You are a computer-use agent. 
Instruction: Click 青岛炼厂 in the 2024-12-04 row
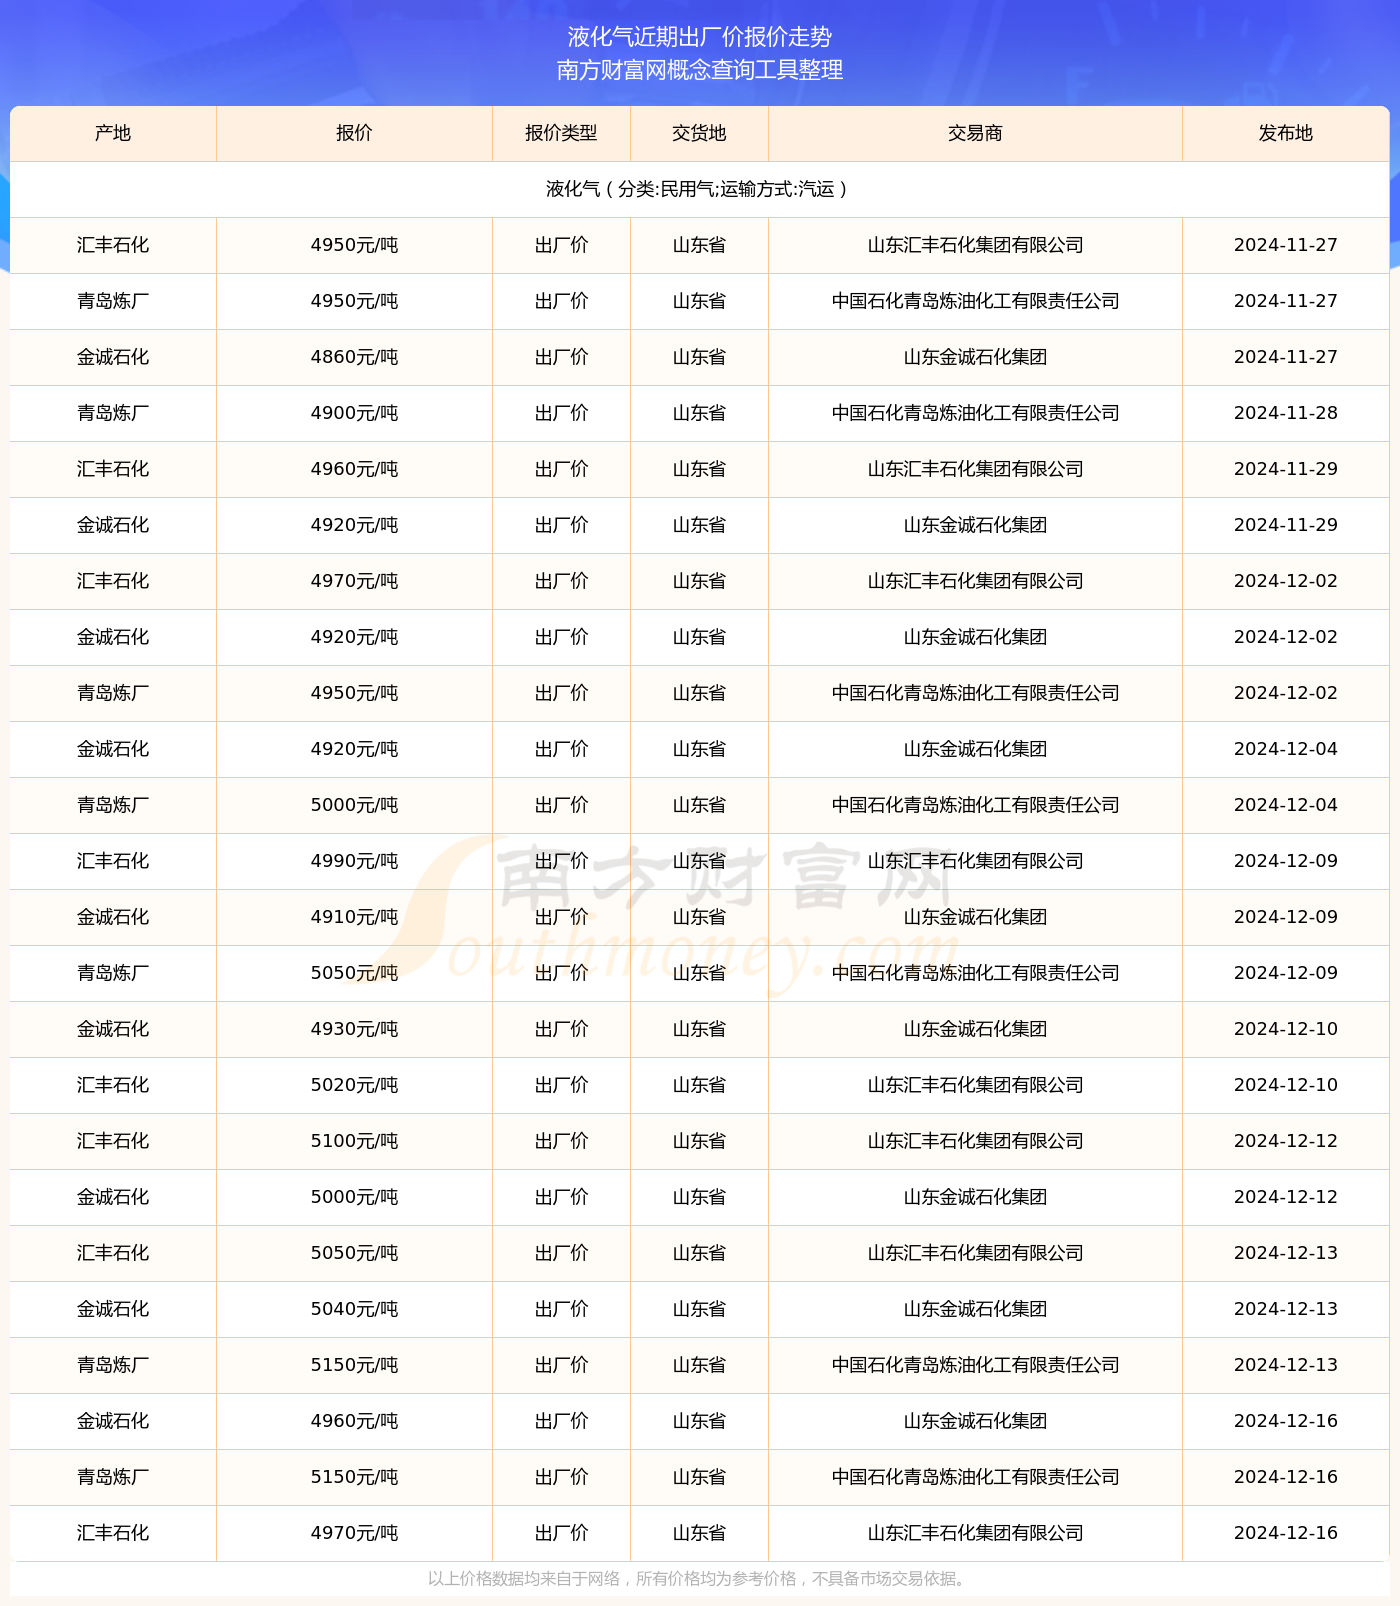tap(113, 805)
